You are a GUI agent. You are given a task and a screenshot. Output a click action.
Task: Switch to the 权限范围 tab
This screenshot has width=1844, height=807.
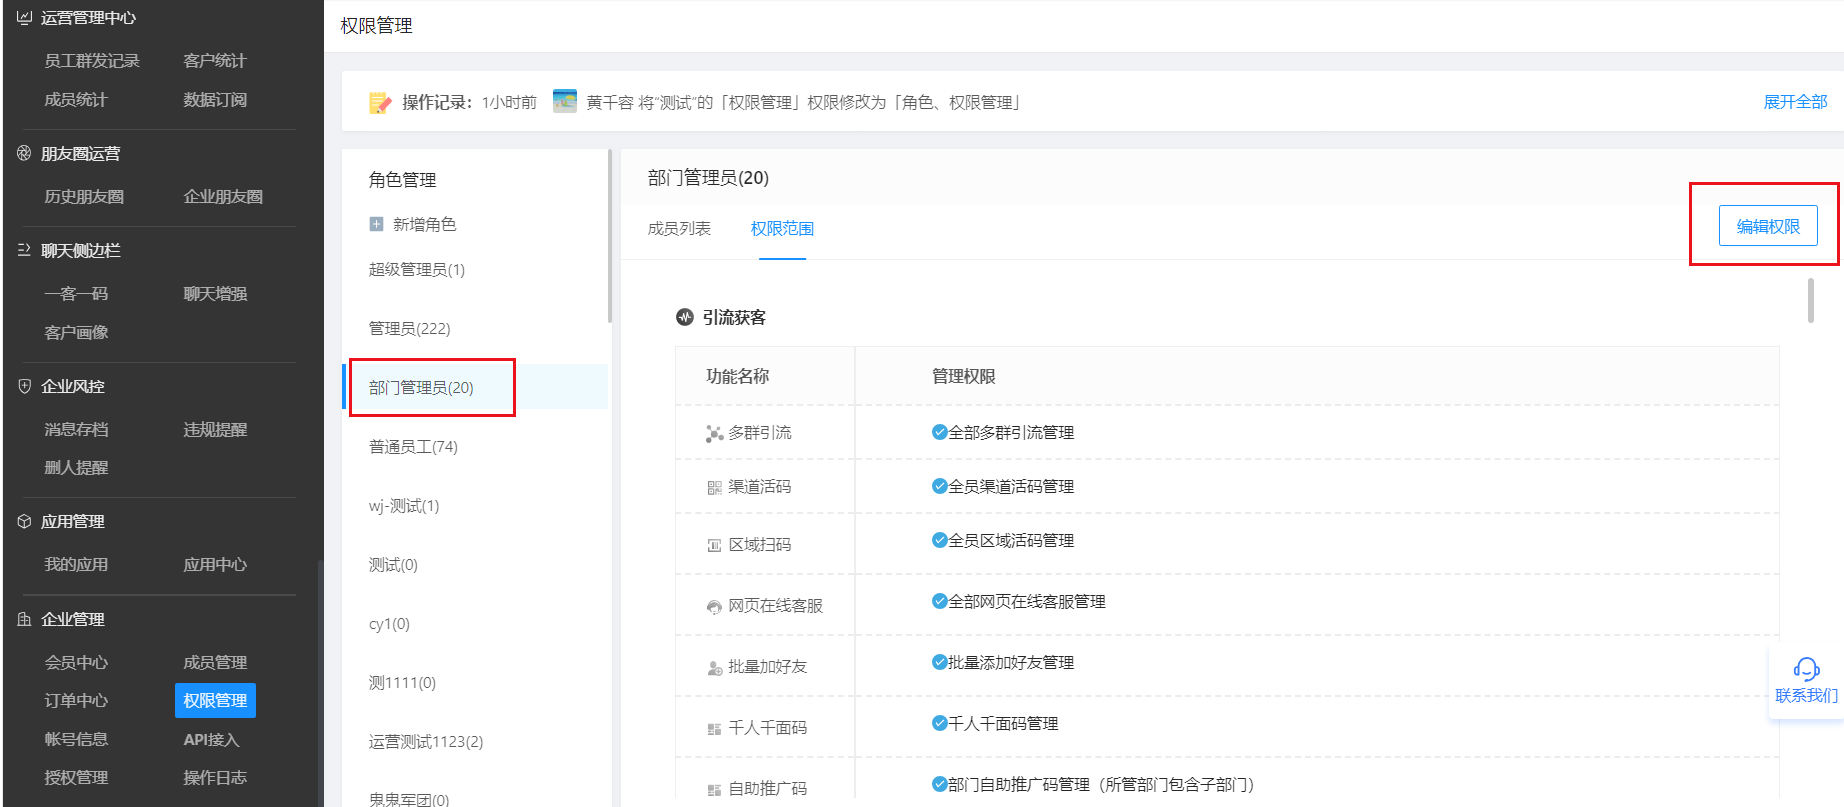point(782,228)
